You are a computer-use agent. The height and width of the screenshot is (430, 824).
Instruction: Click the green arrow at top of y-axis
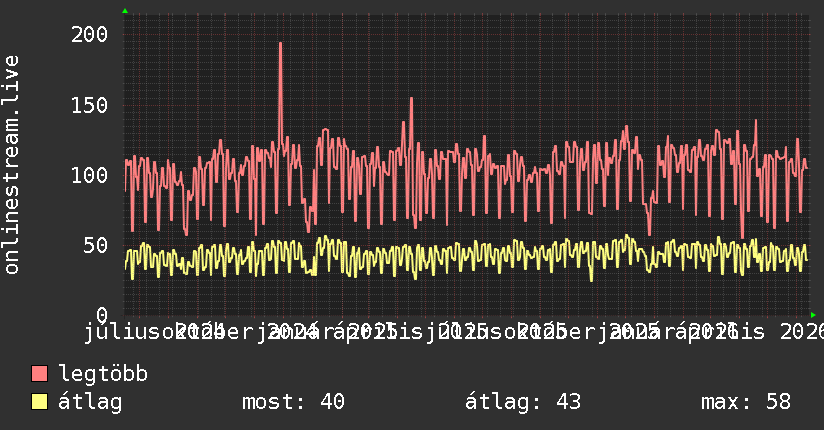[x=125, y=11]
